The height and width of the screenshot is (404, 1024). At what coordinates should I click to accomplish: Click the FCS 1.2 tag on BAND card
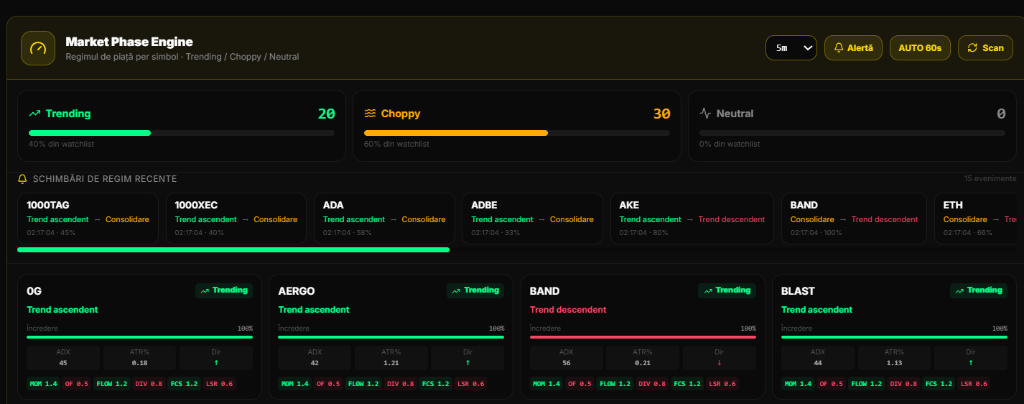click(686, 384)
